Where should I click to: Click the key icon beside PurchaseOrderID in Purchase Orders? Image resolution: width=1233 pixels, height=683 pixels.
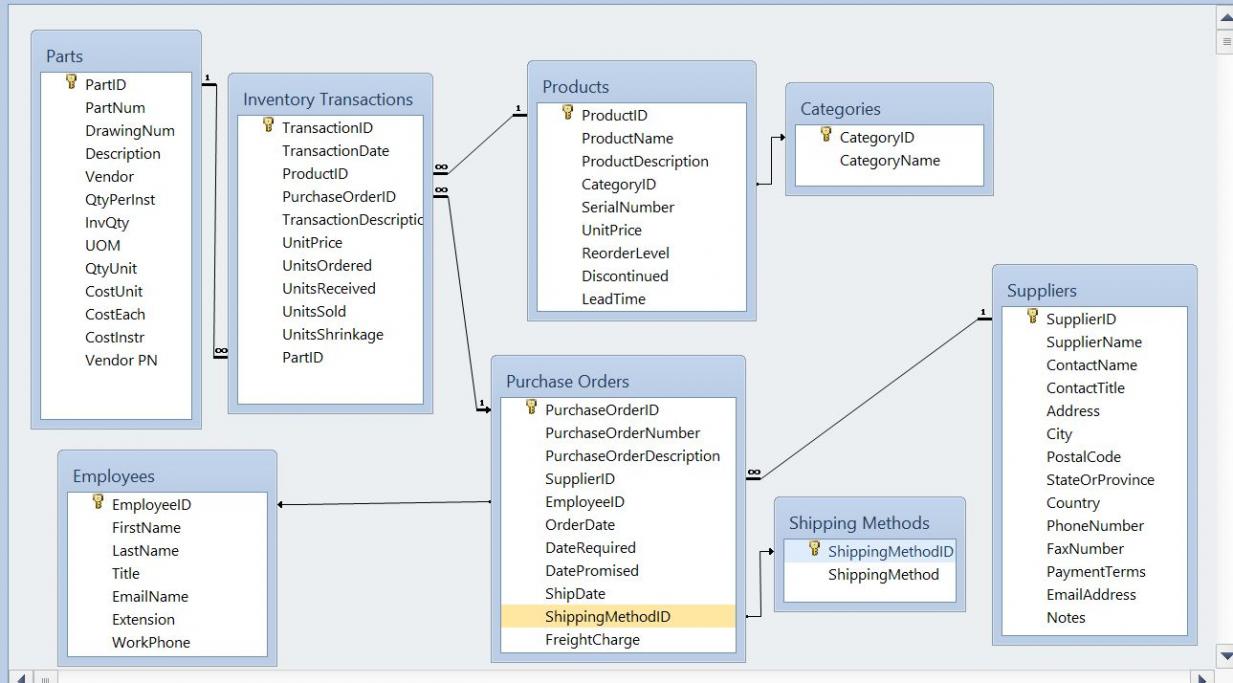531,408
